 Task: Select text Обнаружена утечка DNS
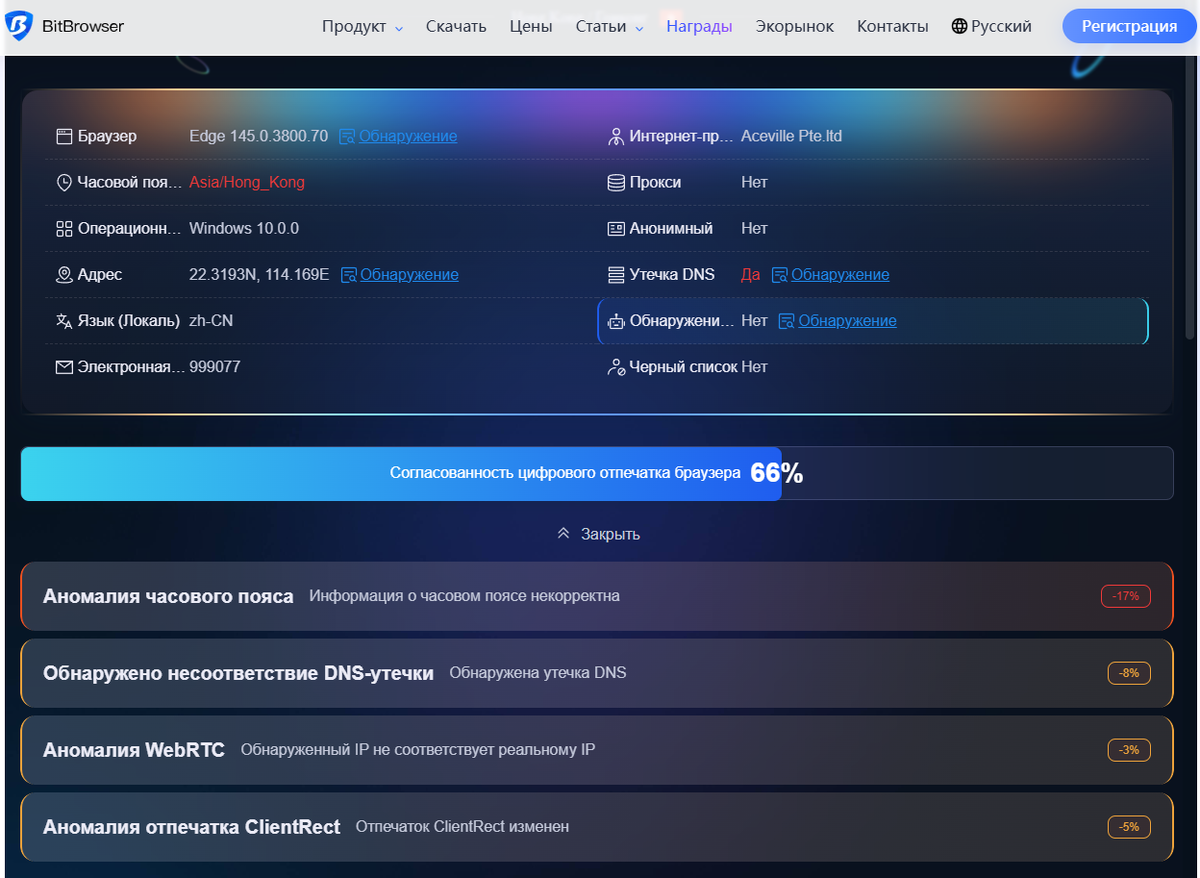[x=538, y=673]
